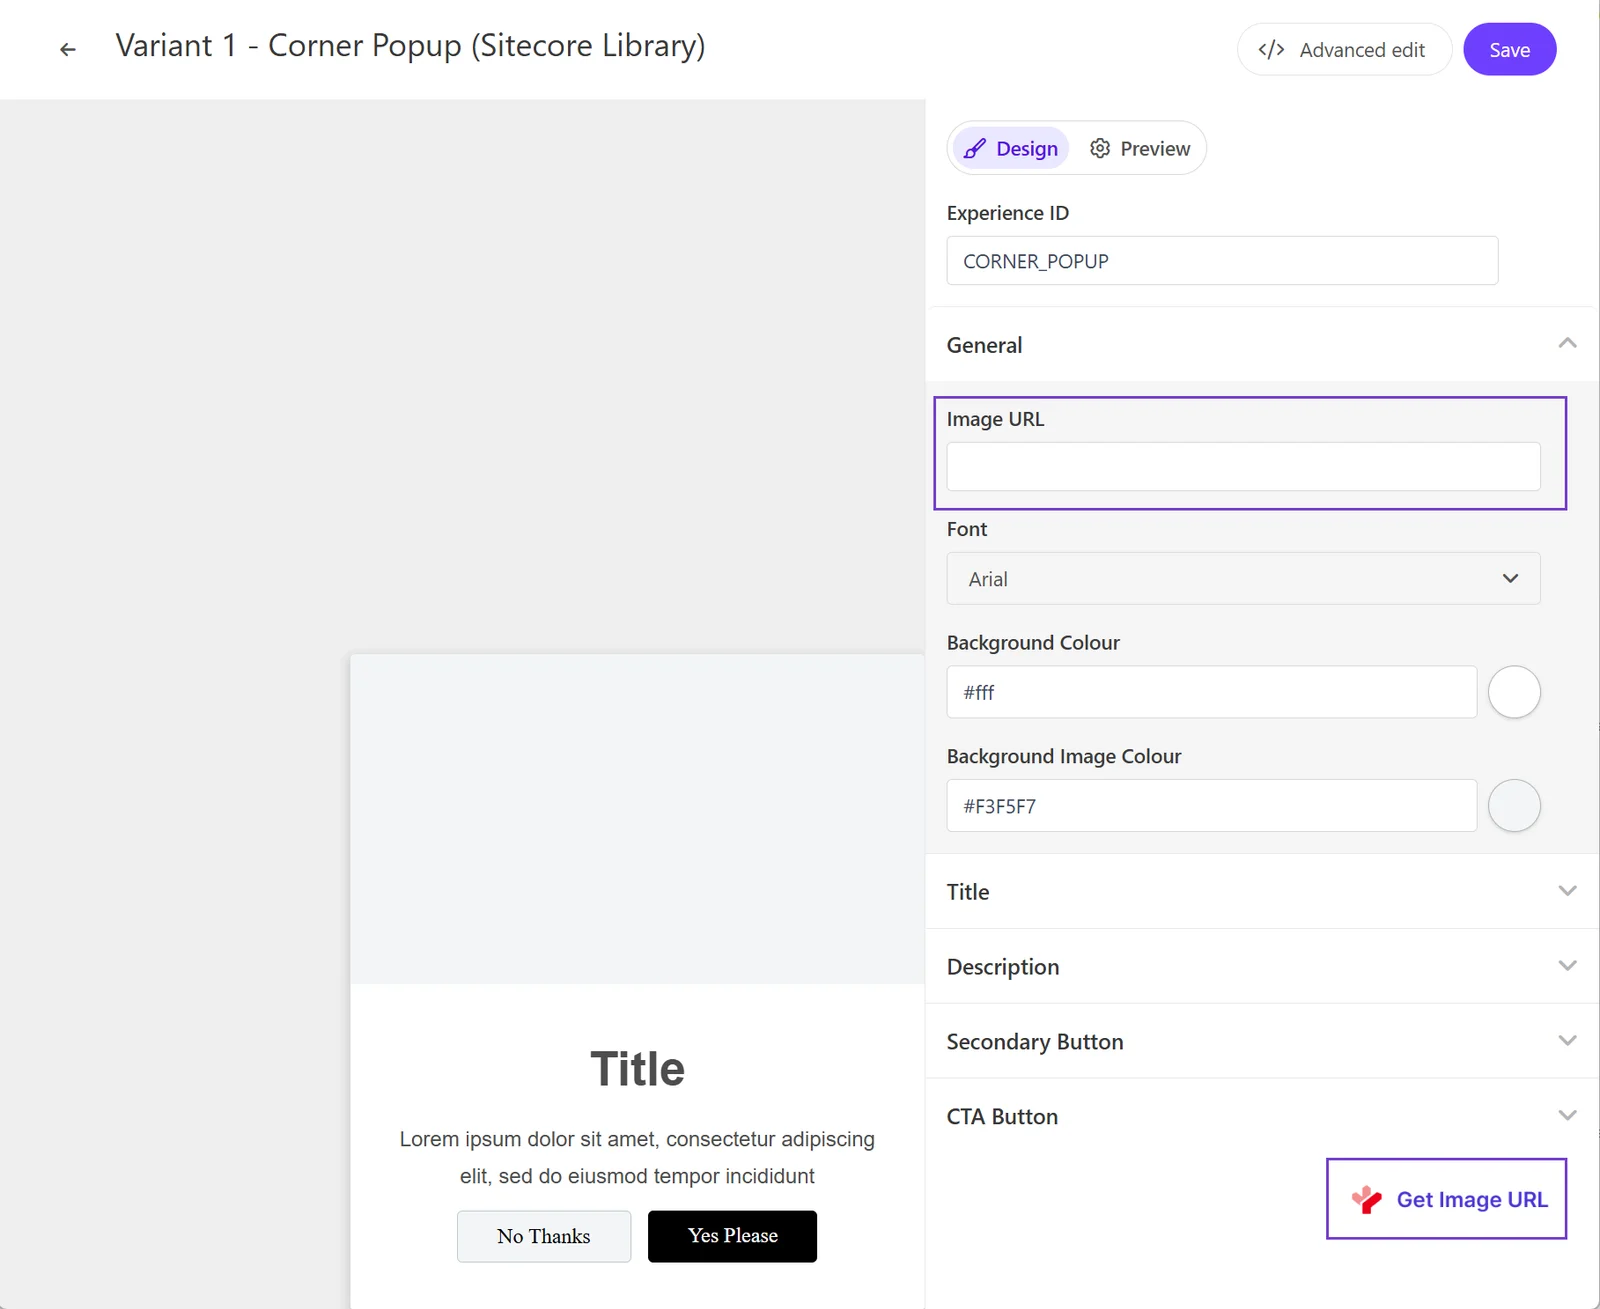Screen dimensions: 1600x1309
Task: Click the popup preview Title heading
Action: [637, 1069]
